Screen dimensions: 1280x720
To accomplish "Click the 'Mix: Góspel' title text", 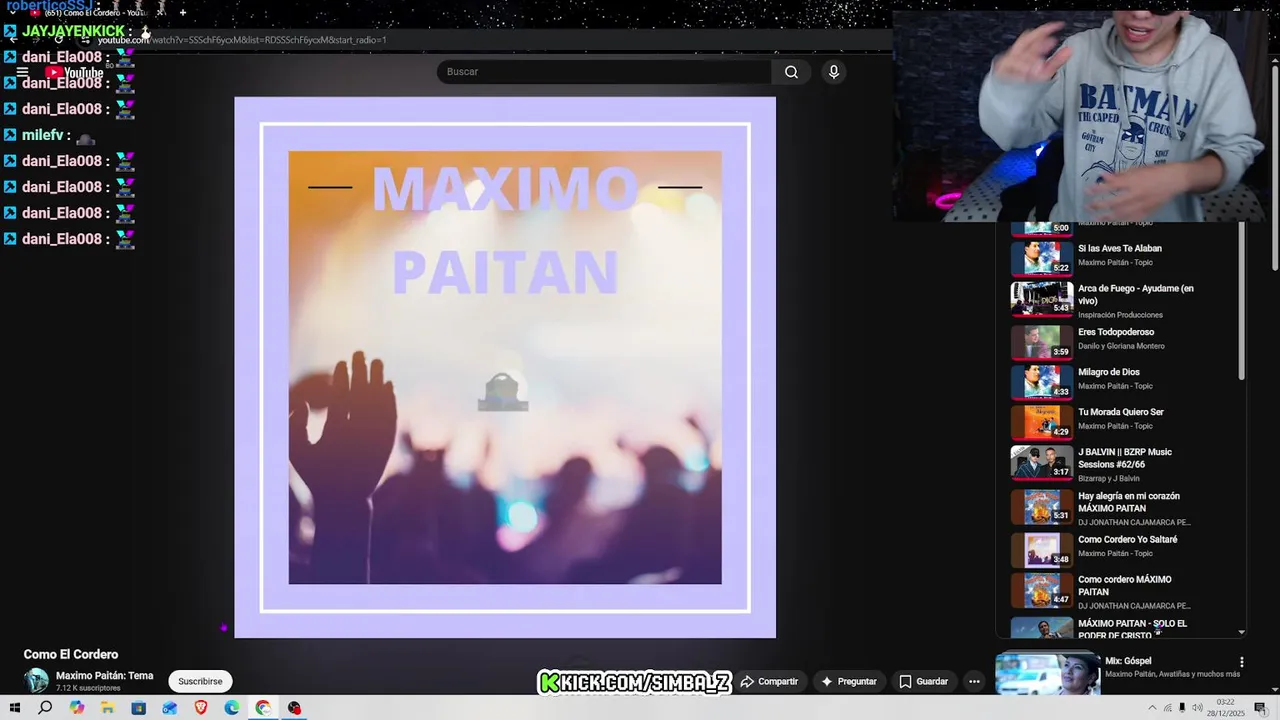I will point(1128,661).
